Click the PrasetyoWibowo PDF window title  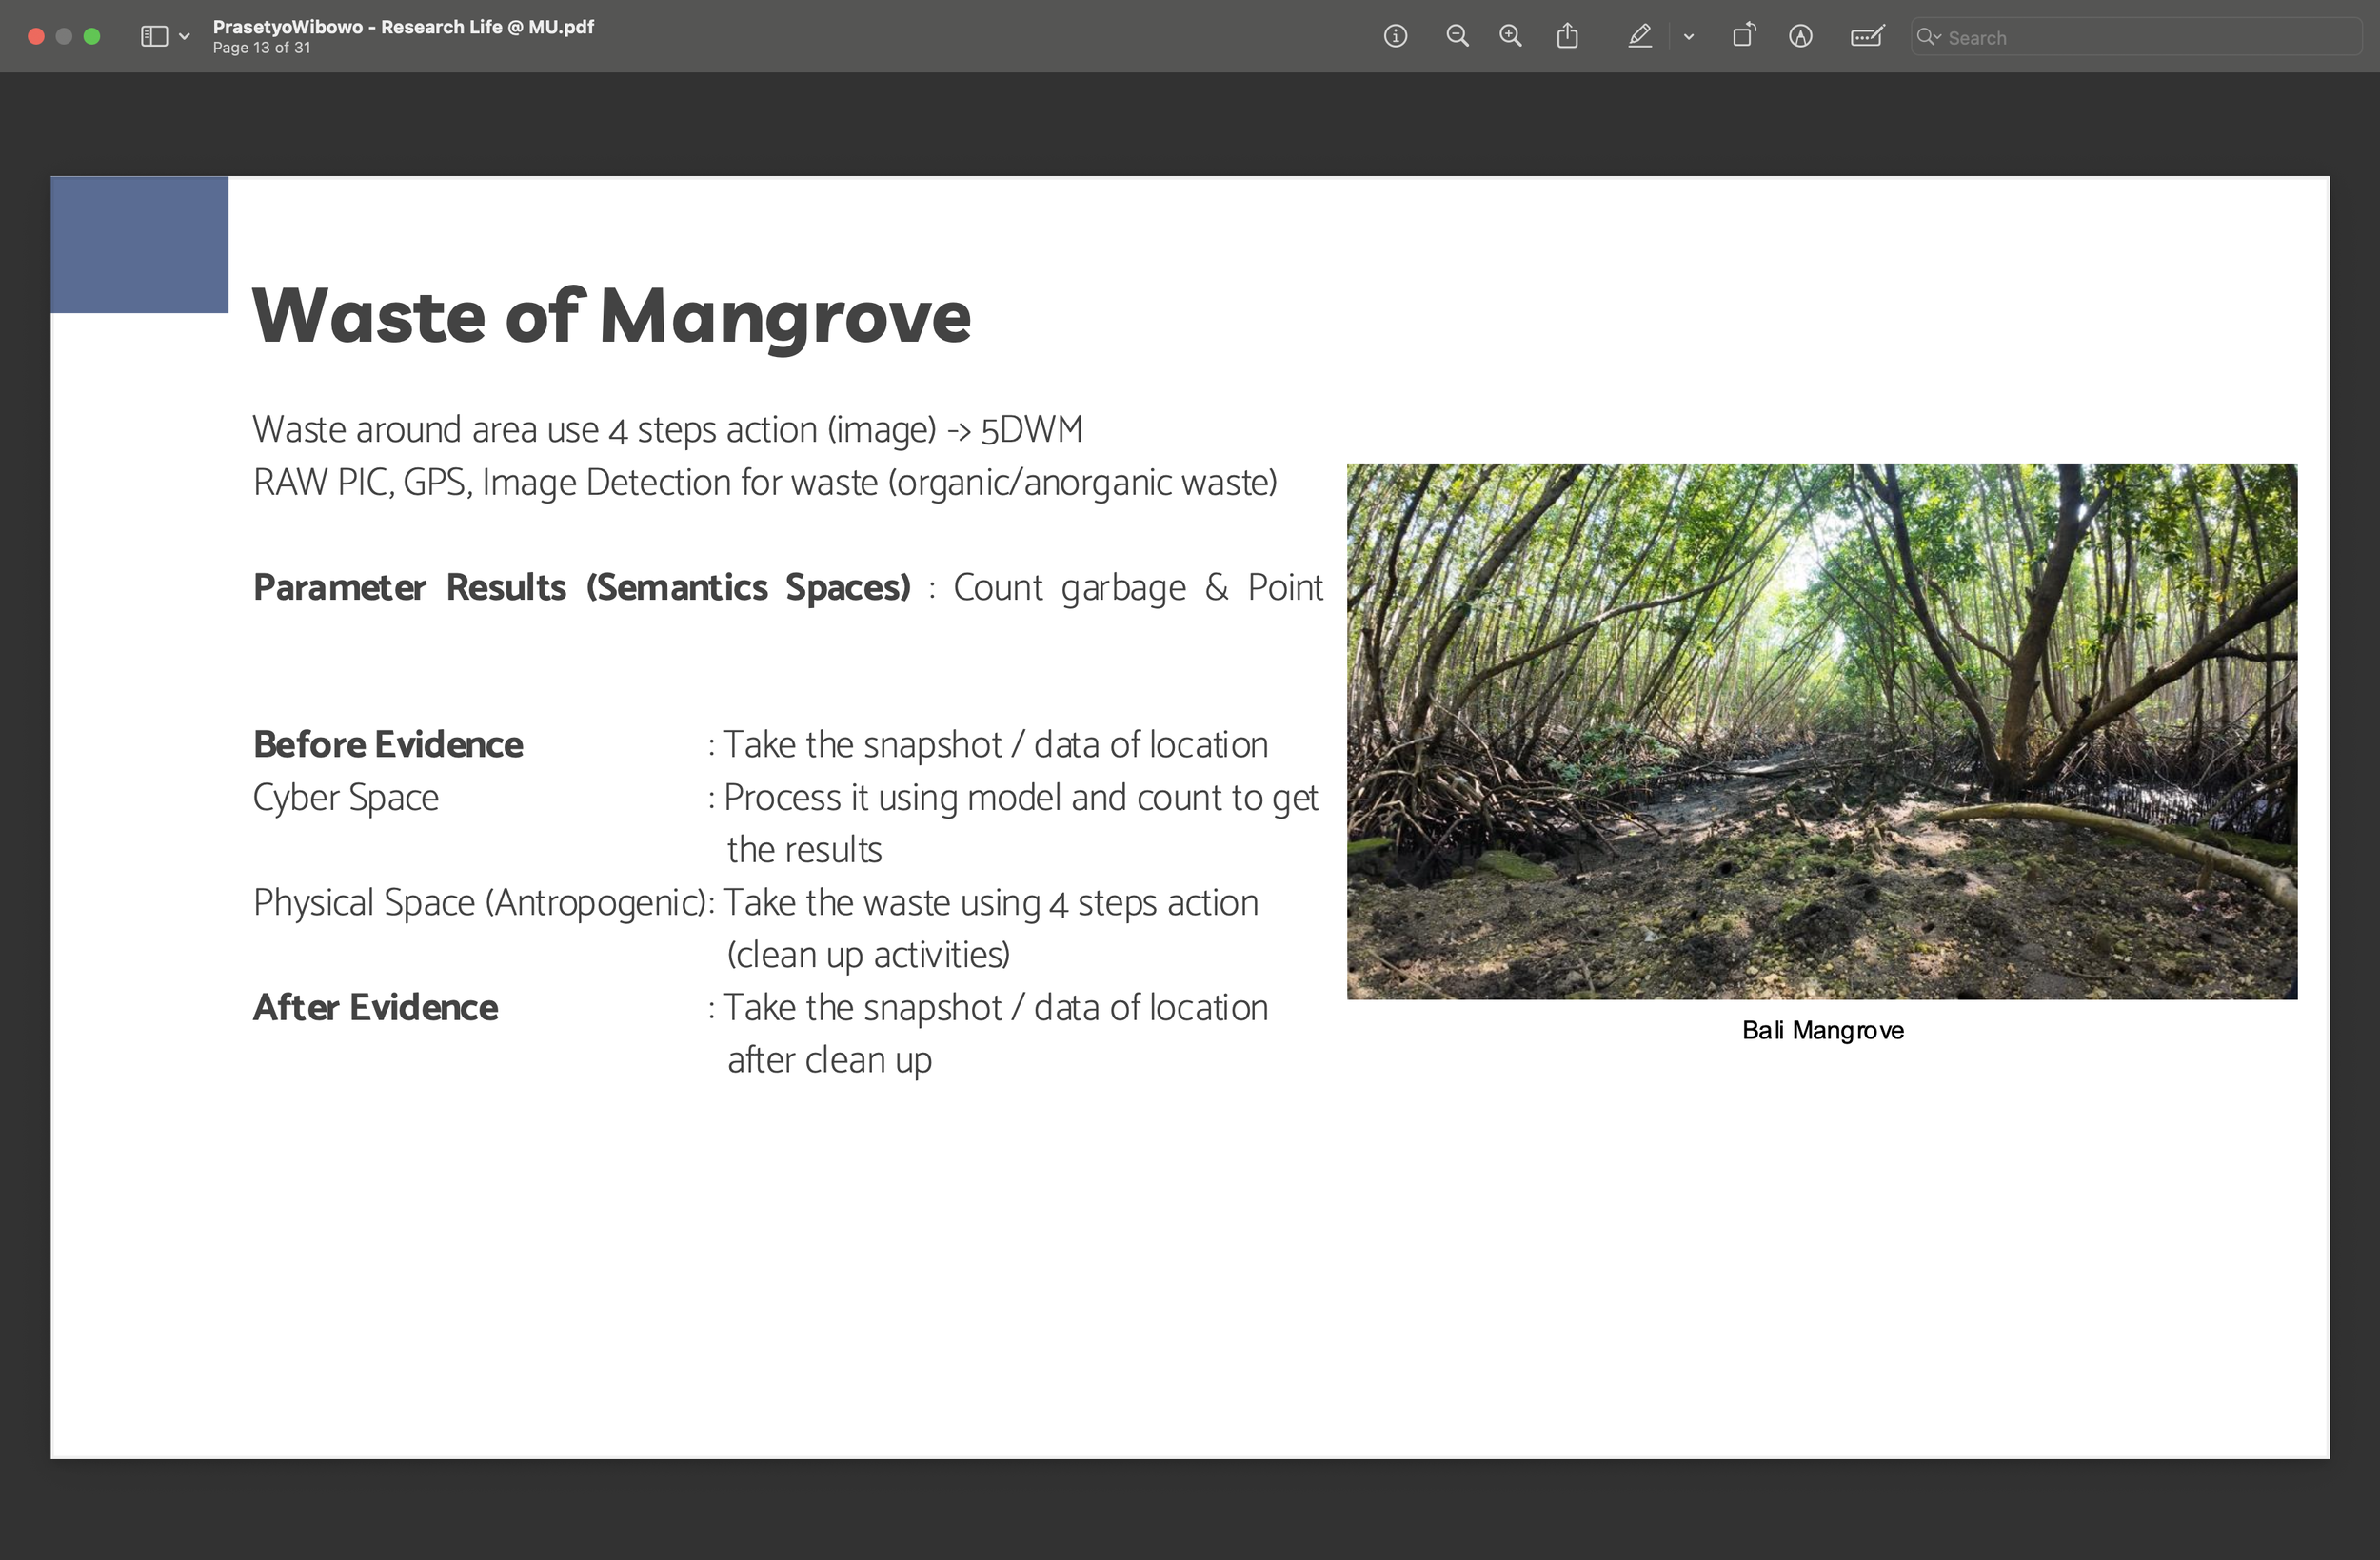[403, 27]
